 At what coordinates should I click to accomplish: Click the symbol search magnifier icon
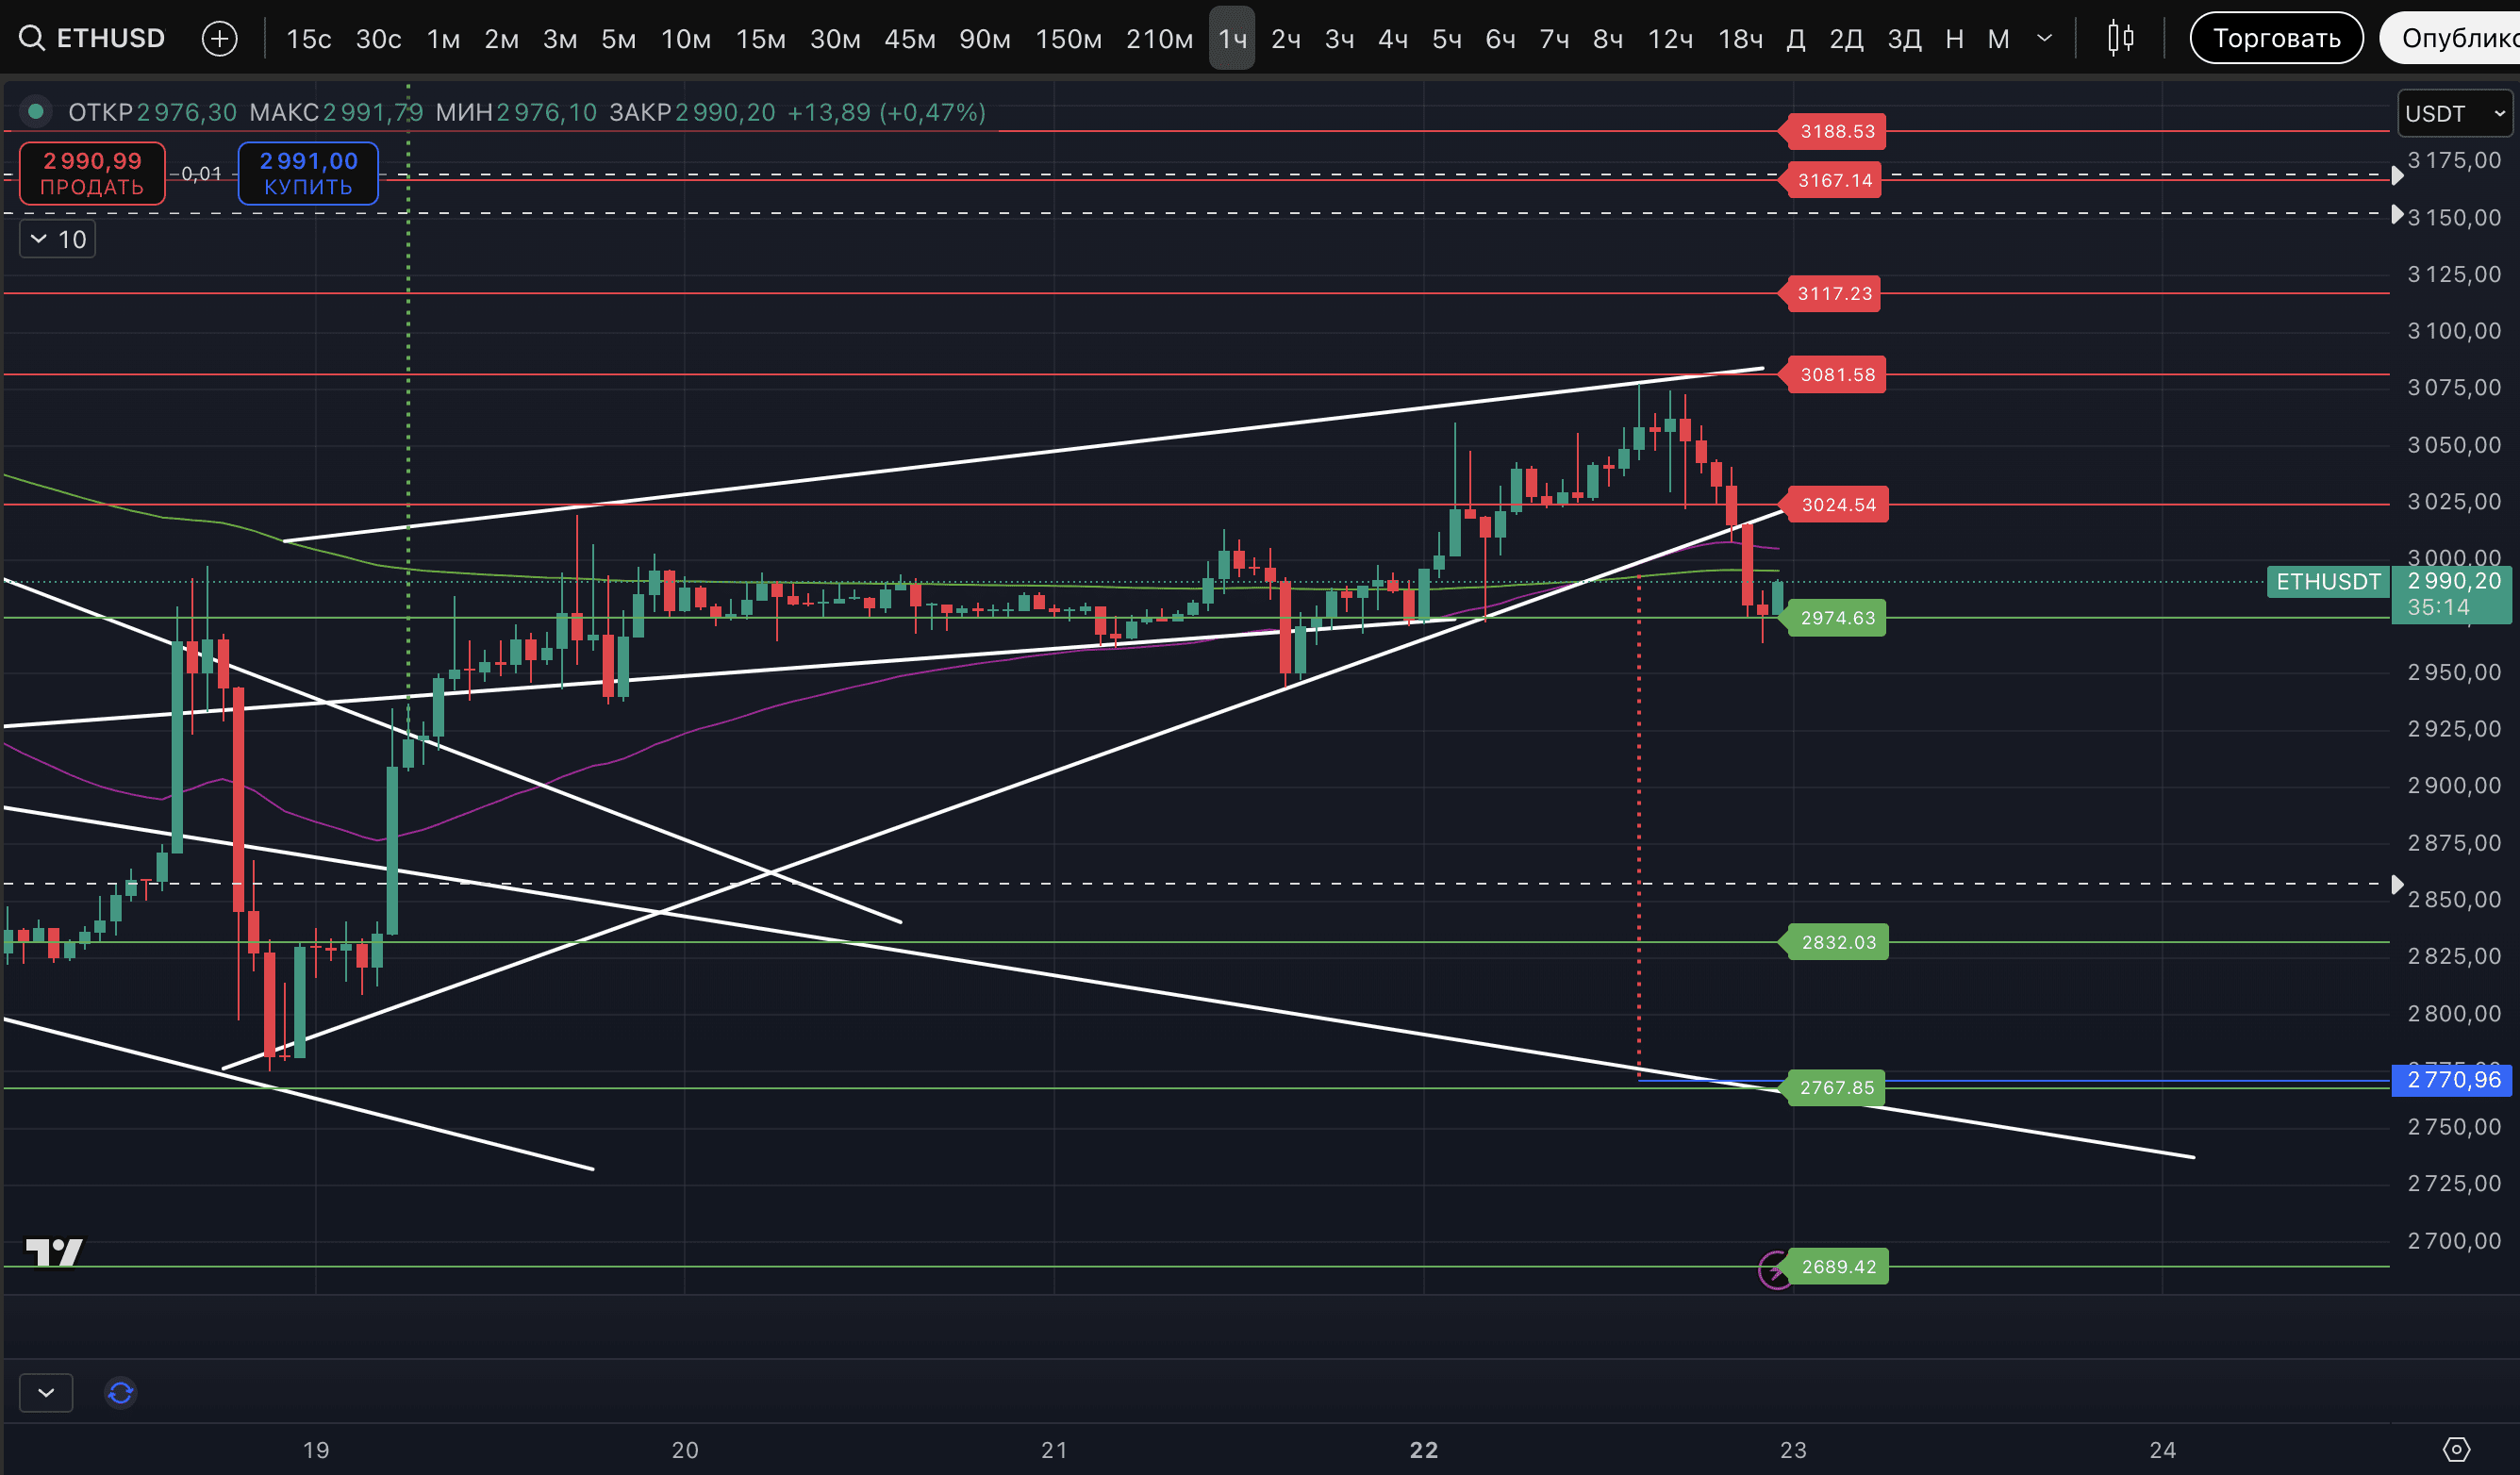click(32, 39)
